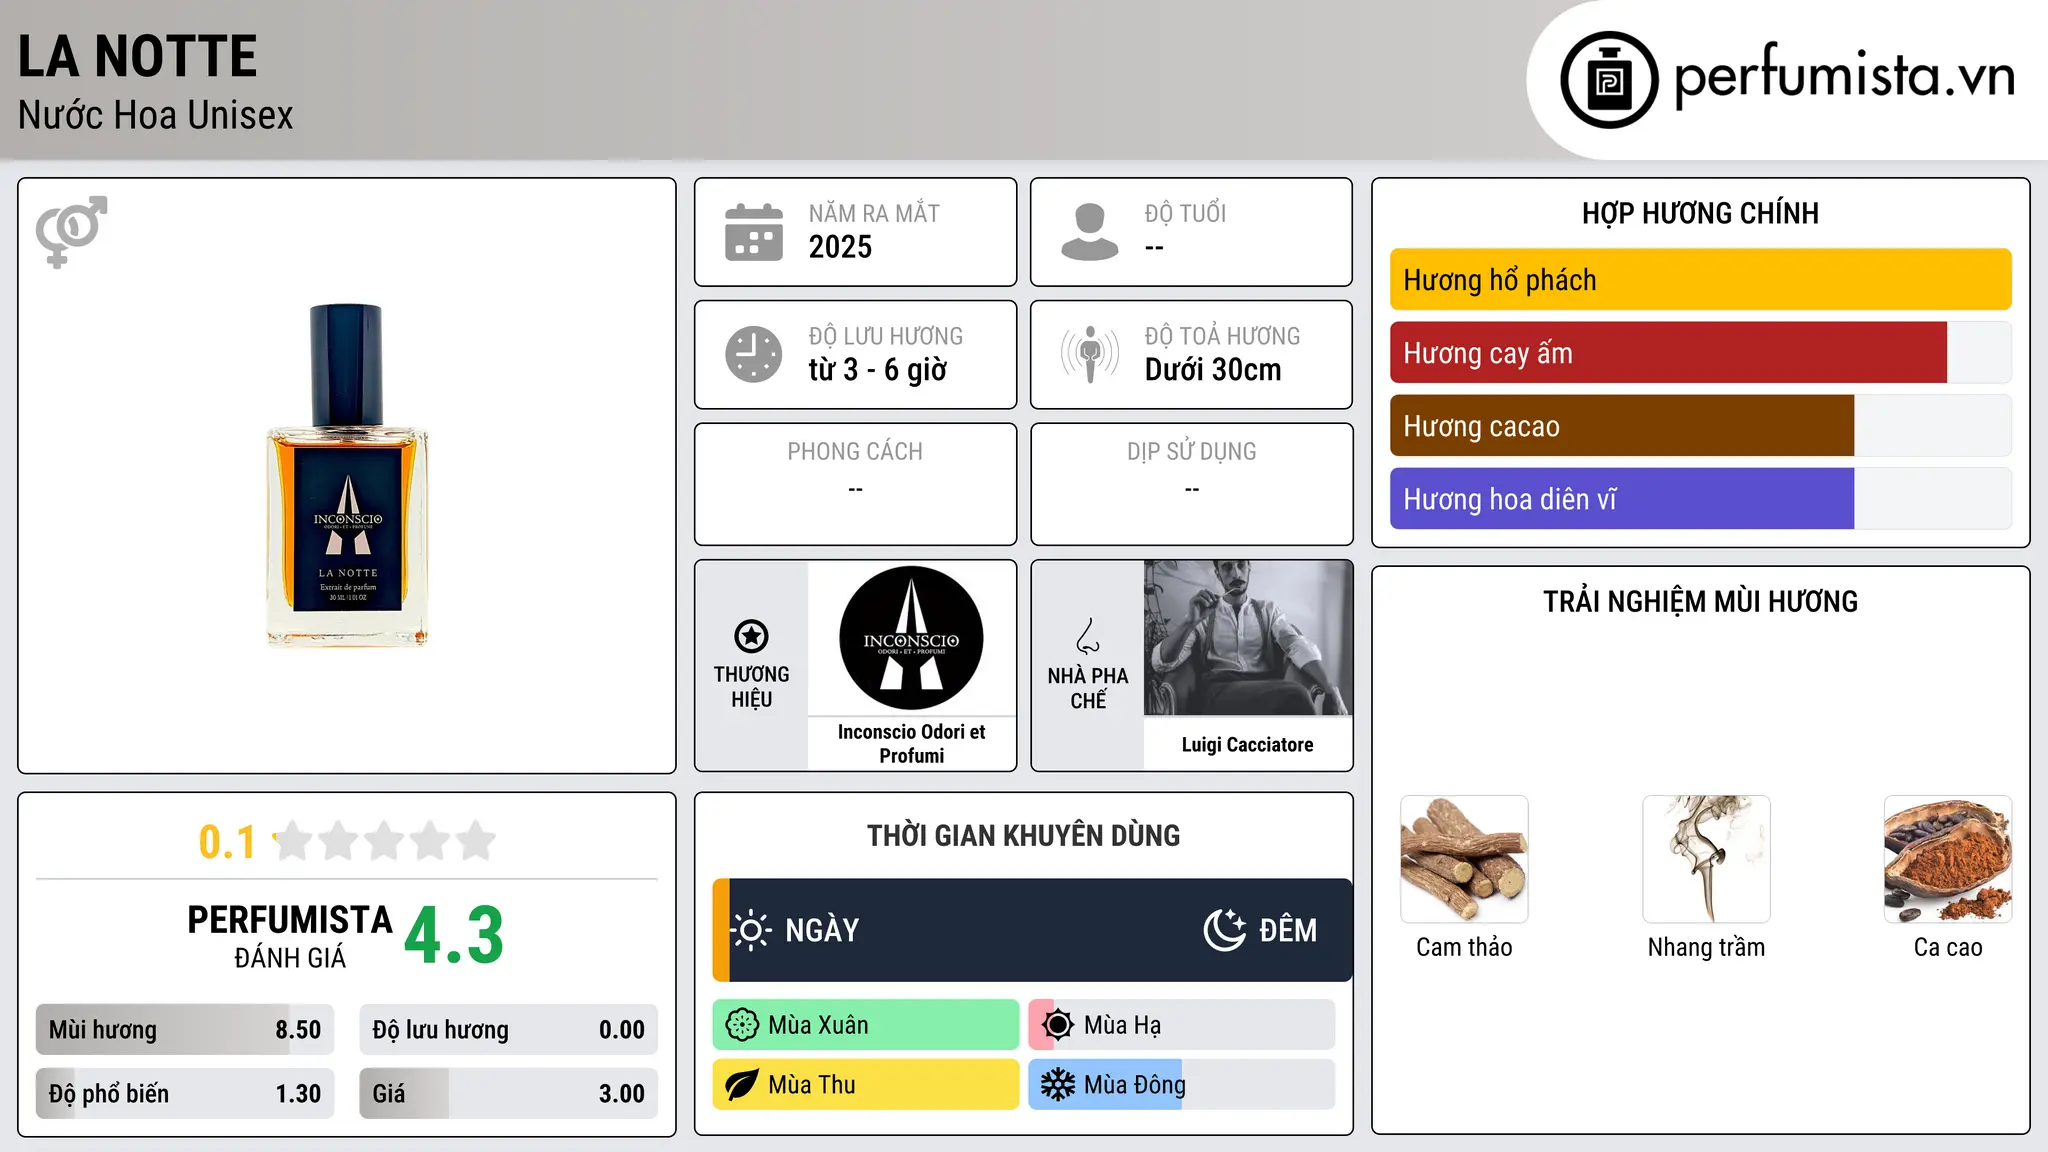
Task: Click the DỊP SỬ DỤNG label
Action: pyautogui.click(x=1192, y=452)
